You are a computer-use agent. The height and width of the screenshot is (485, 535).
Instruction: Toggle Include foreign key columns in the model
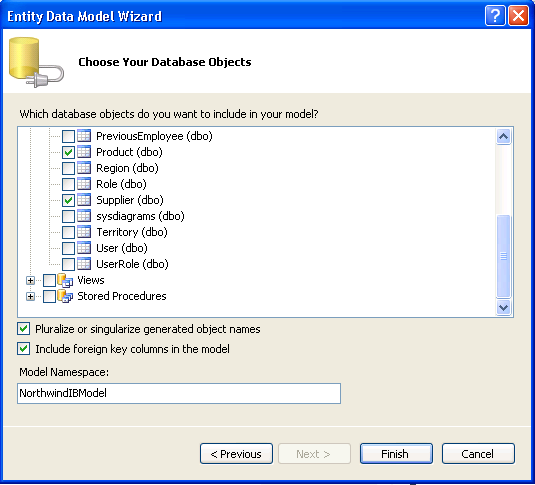point(24,349)
